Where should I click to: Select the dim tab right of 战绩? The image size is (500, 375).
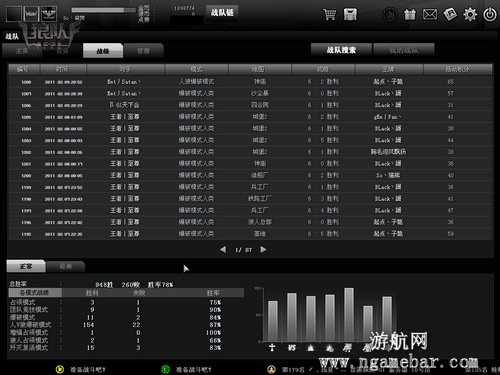click(143, 51)
